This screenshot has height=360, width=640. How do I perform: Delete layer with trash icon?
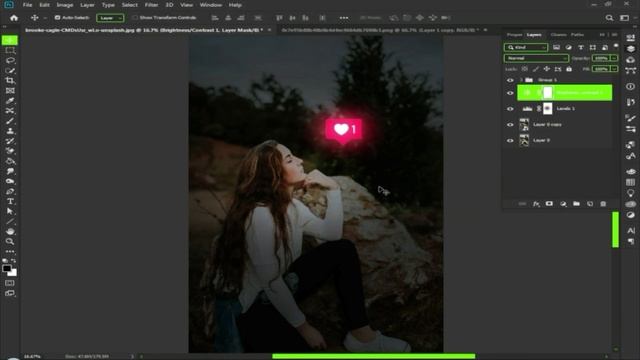(x=603, y=204)
